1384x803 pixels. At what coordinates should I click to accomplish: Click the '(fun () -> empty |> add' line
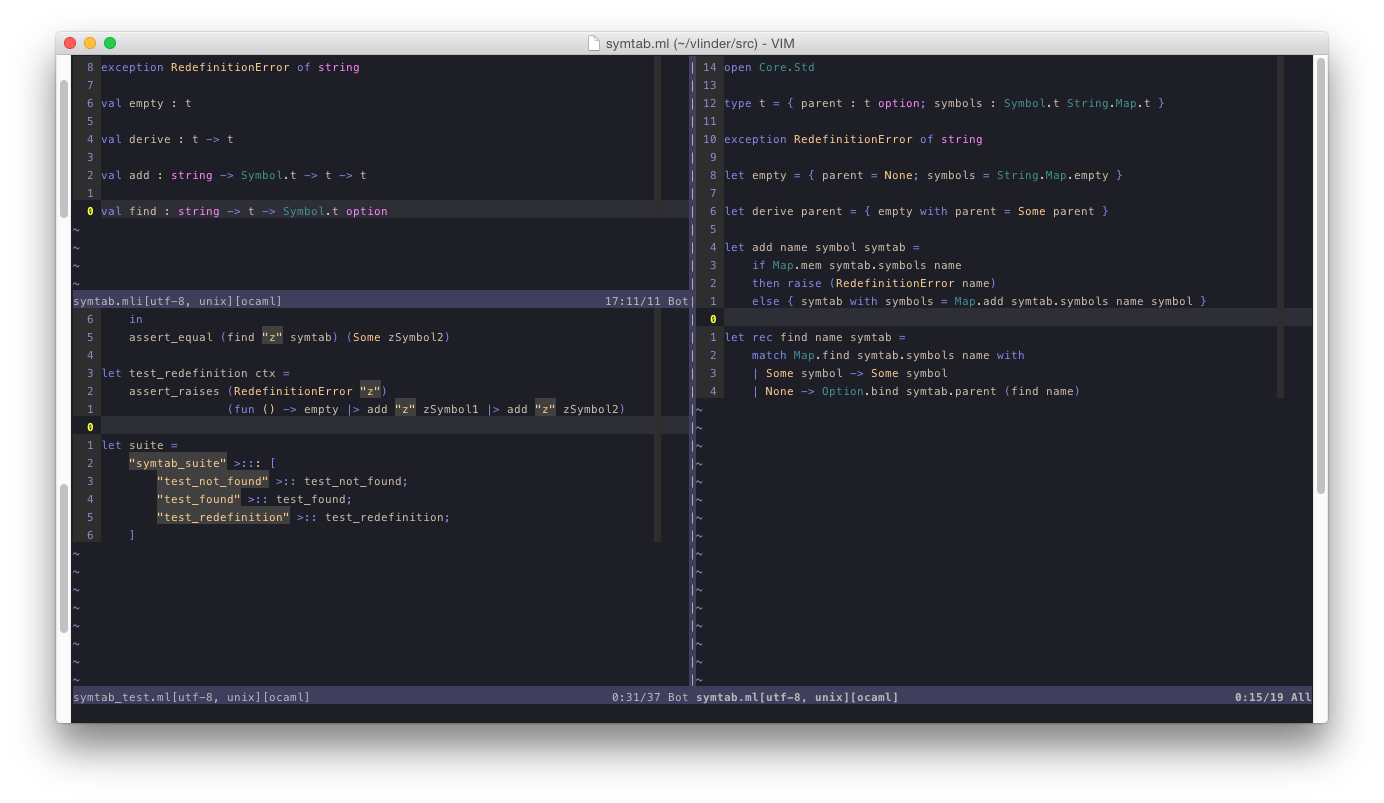click(x=426, y=409)
